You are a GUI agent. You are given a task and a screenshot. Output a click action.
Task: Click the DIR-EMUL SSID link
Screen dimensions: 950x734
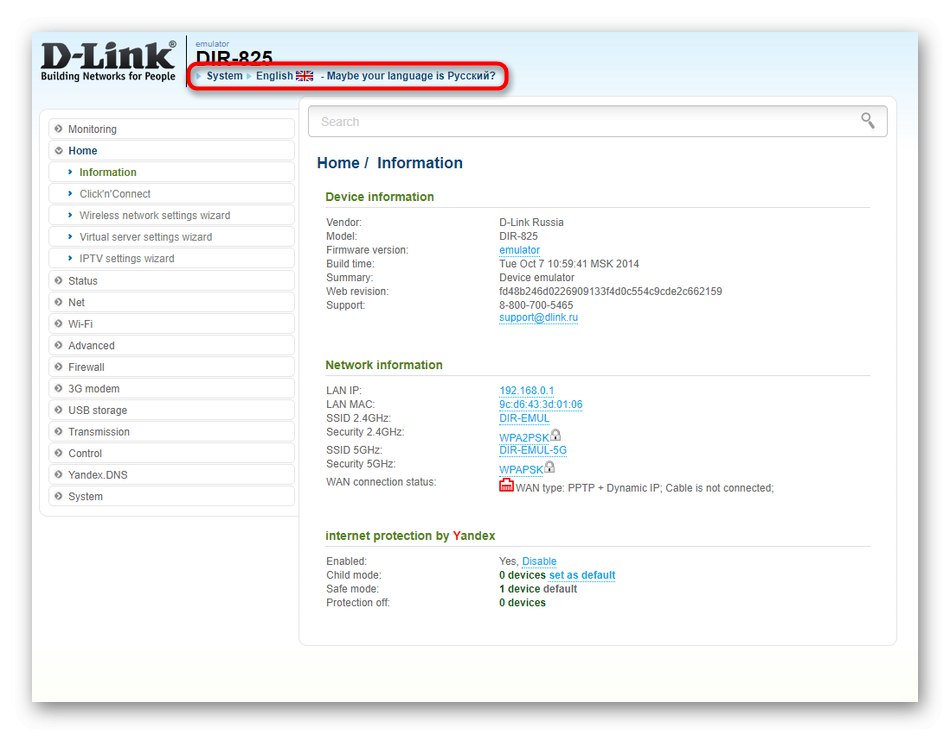523,418
